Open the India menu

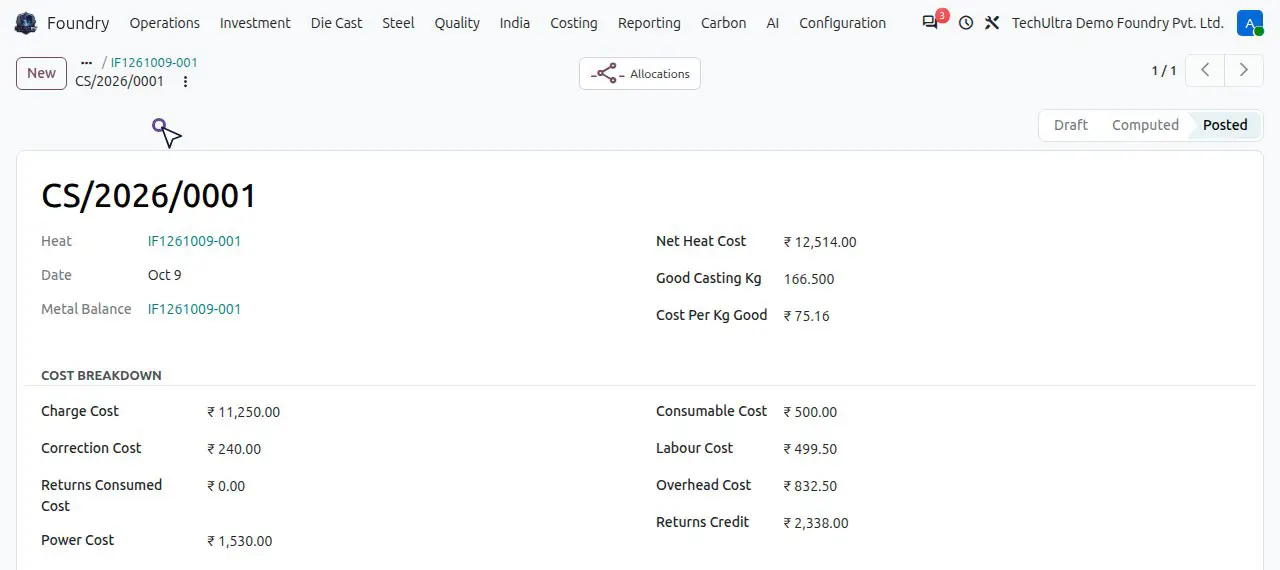515,23
